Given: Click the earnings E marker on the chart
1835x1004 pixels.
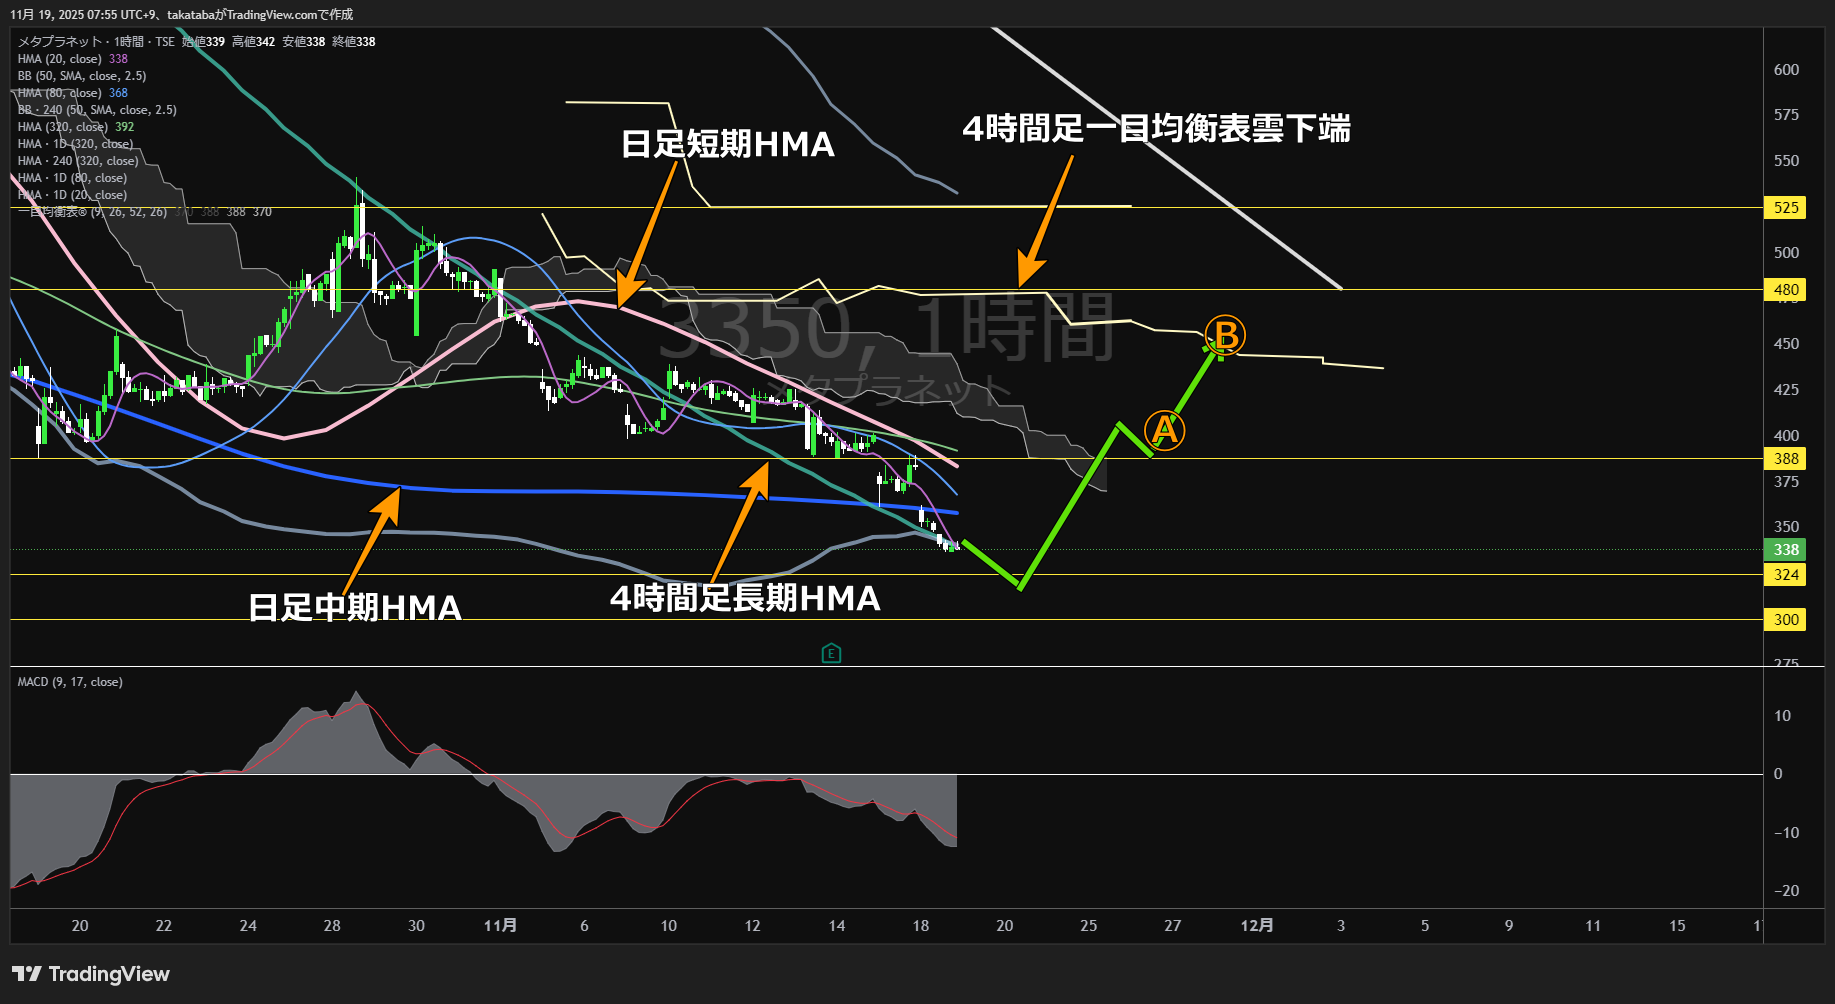Looking at the screenshot, I should 831,654.
